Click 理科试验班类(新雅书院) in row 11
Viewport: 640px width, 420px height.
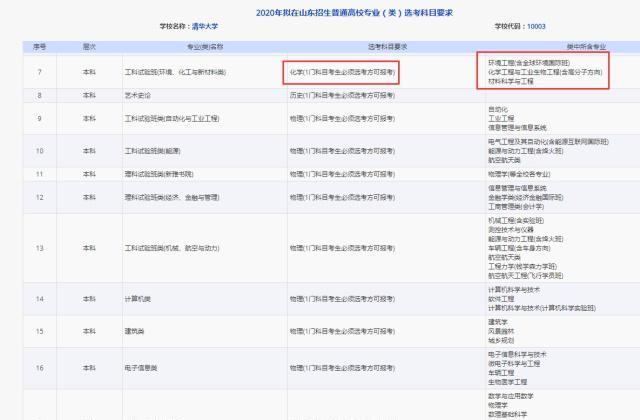coord(159,174)
